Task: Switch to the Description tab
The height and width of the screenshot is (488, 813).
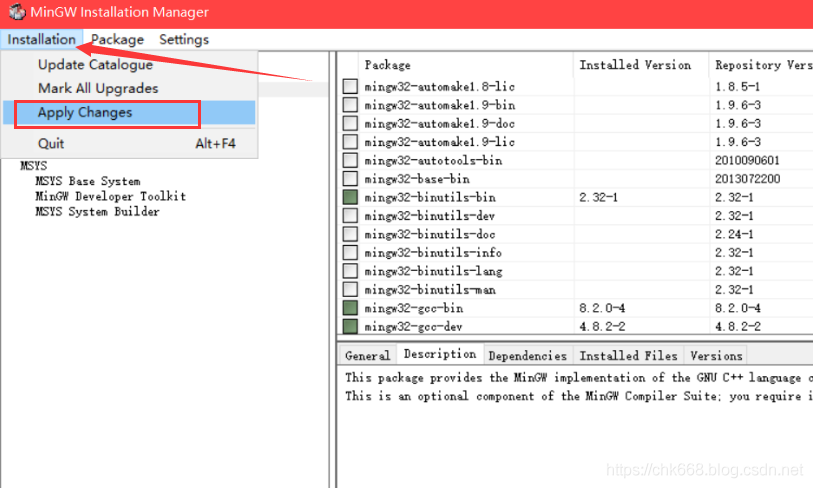Action: pos(440,354)
